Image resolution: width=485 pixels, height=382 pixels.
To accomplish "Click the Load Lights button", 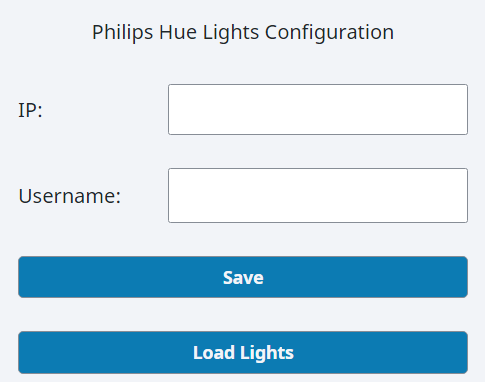I will pyautogui.click(x=243, y=352).
